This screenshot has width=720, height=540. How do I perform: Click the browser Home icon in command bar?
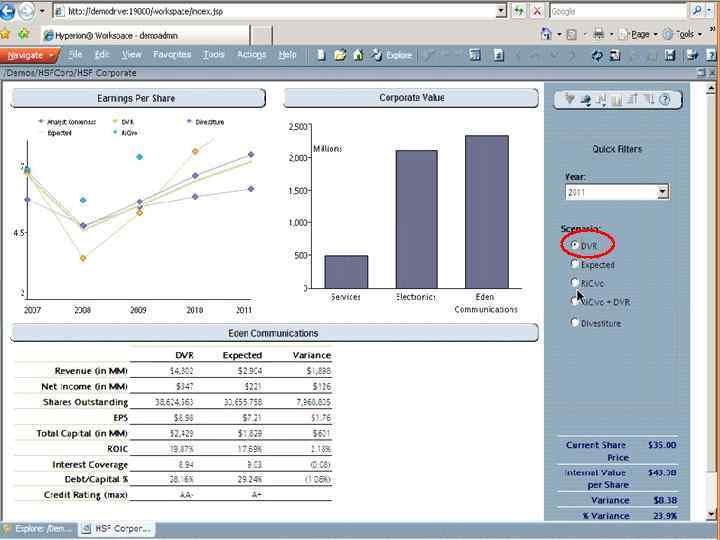point(546,34)
